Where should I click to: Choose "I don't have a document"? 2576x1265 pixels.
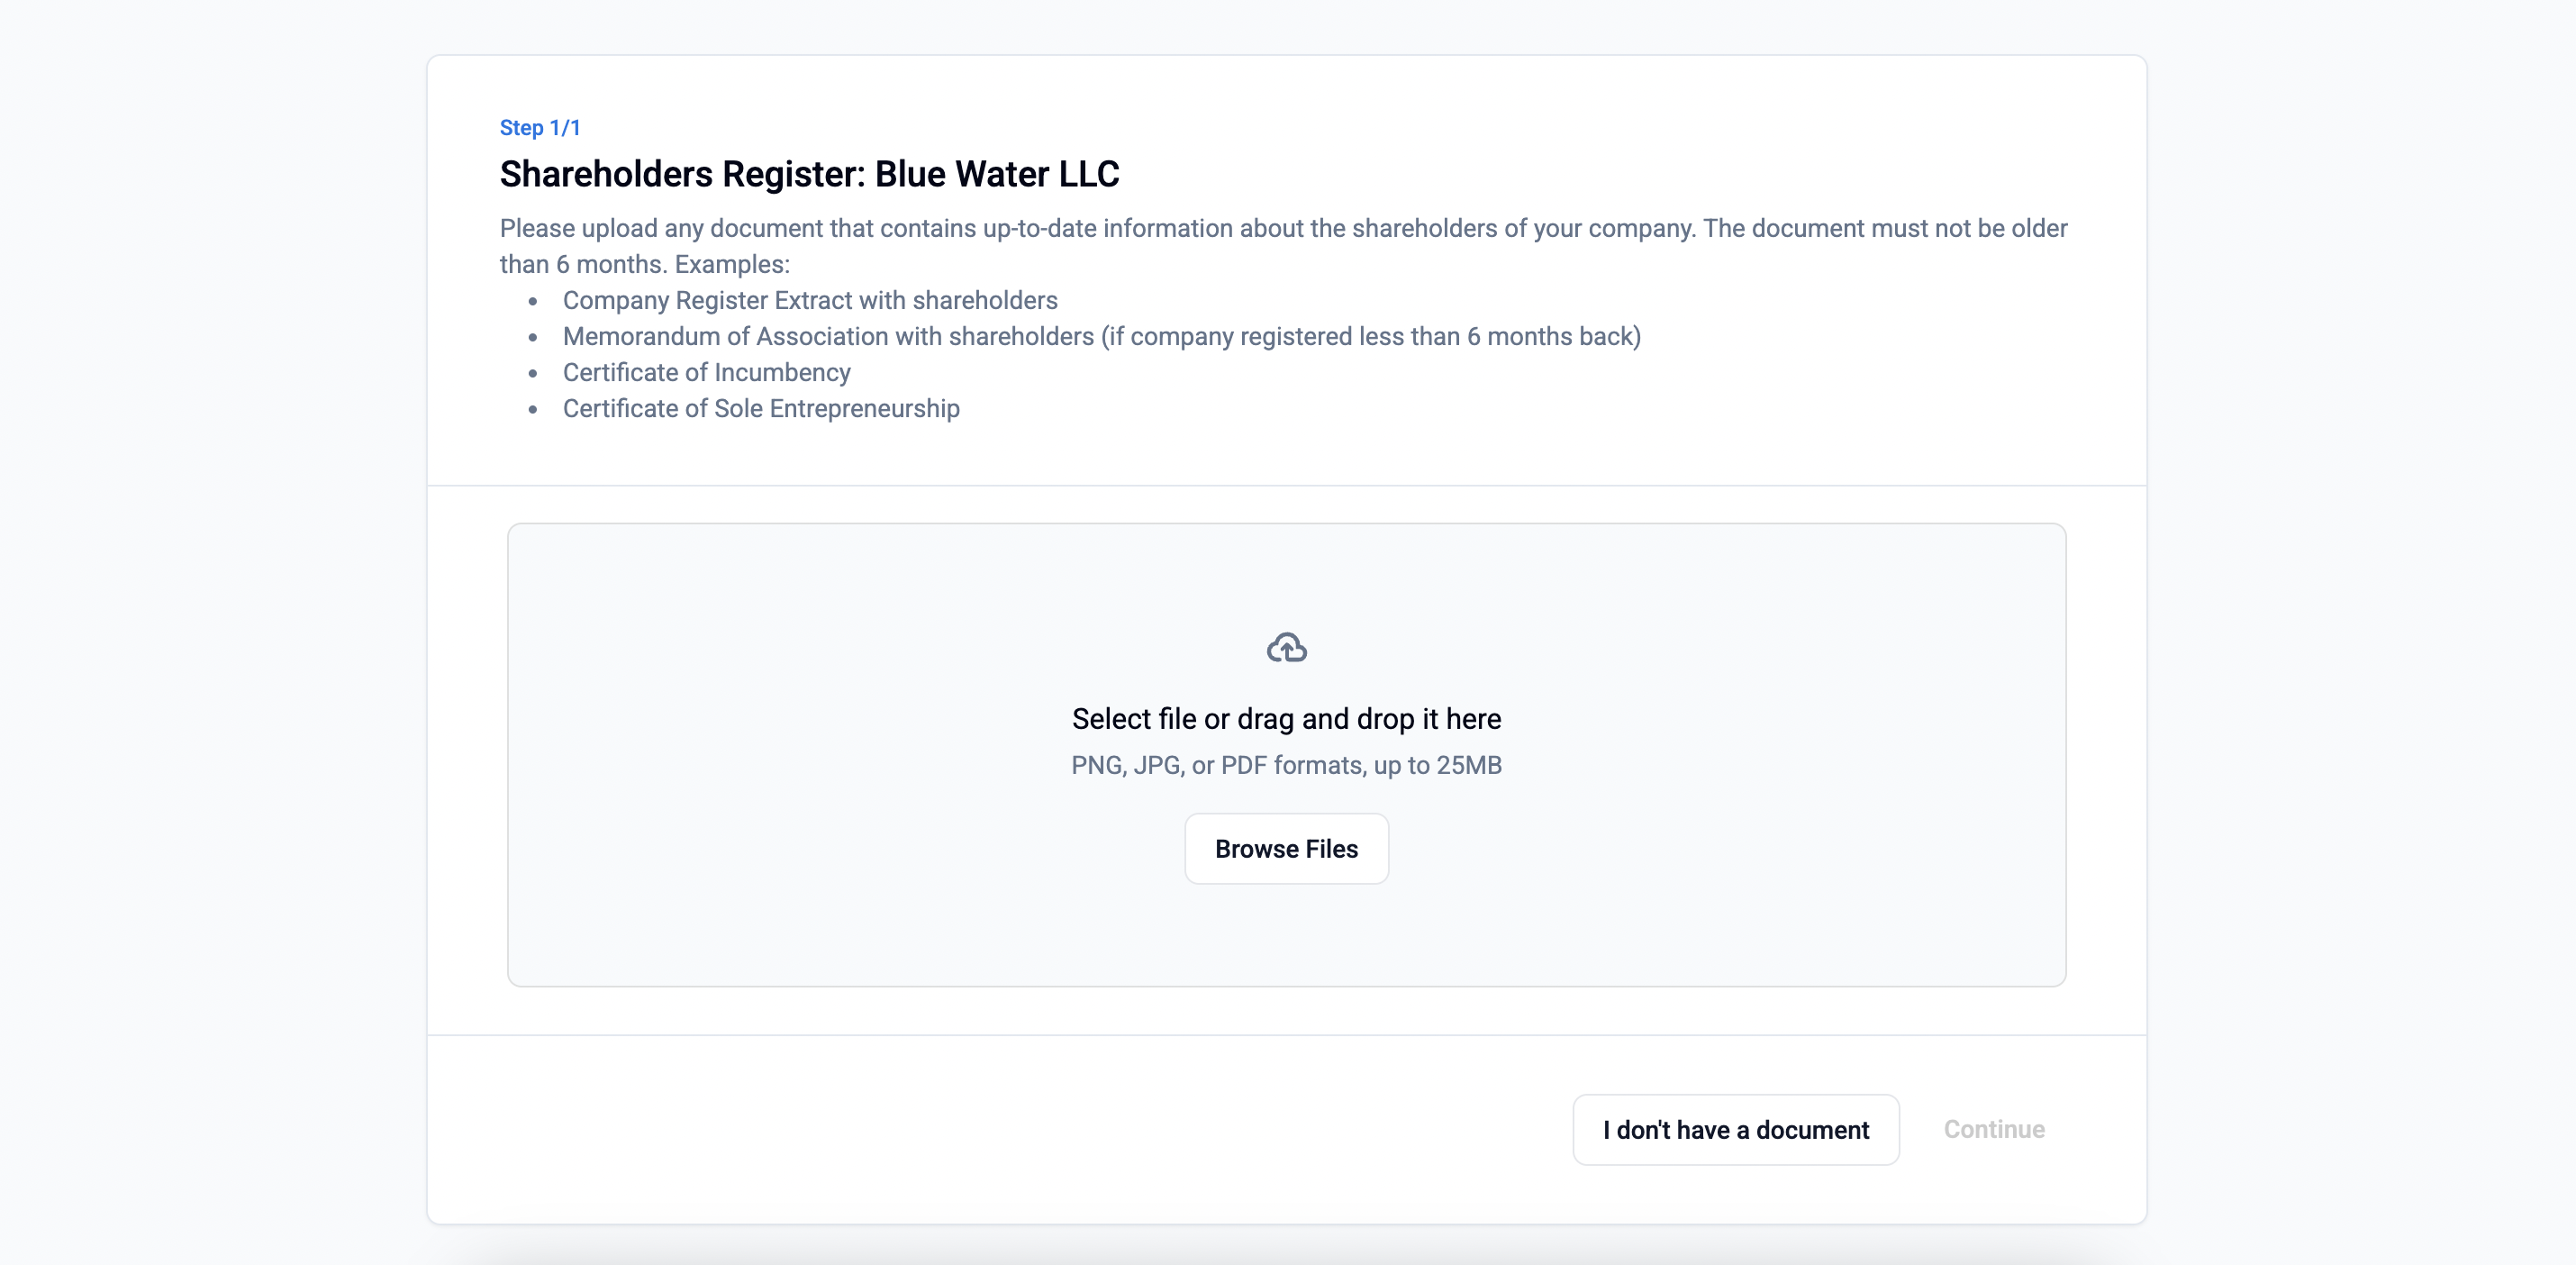coord(1735,1129)
